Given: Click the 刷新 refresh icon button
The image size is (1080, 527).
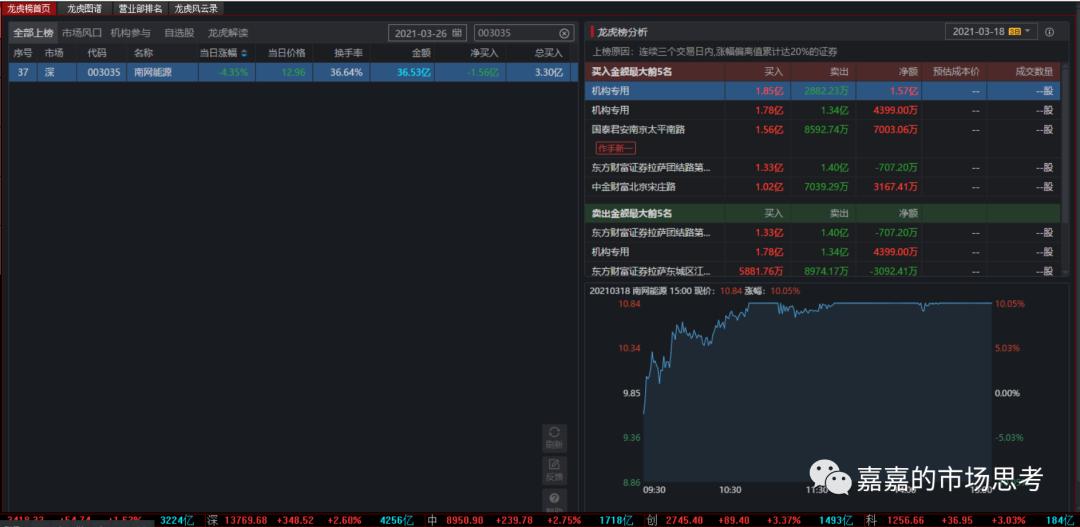Looking at the screenshot, I should point(554,437).
